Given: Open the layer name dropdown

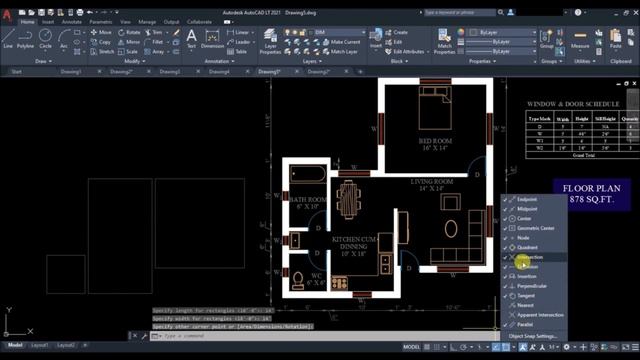Looking at the screenshot, I should (x=338, y=32).
